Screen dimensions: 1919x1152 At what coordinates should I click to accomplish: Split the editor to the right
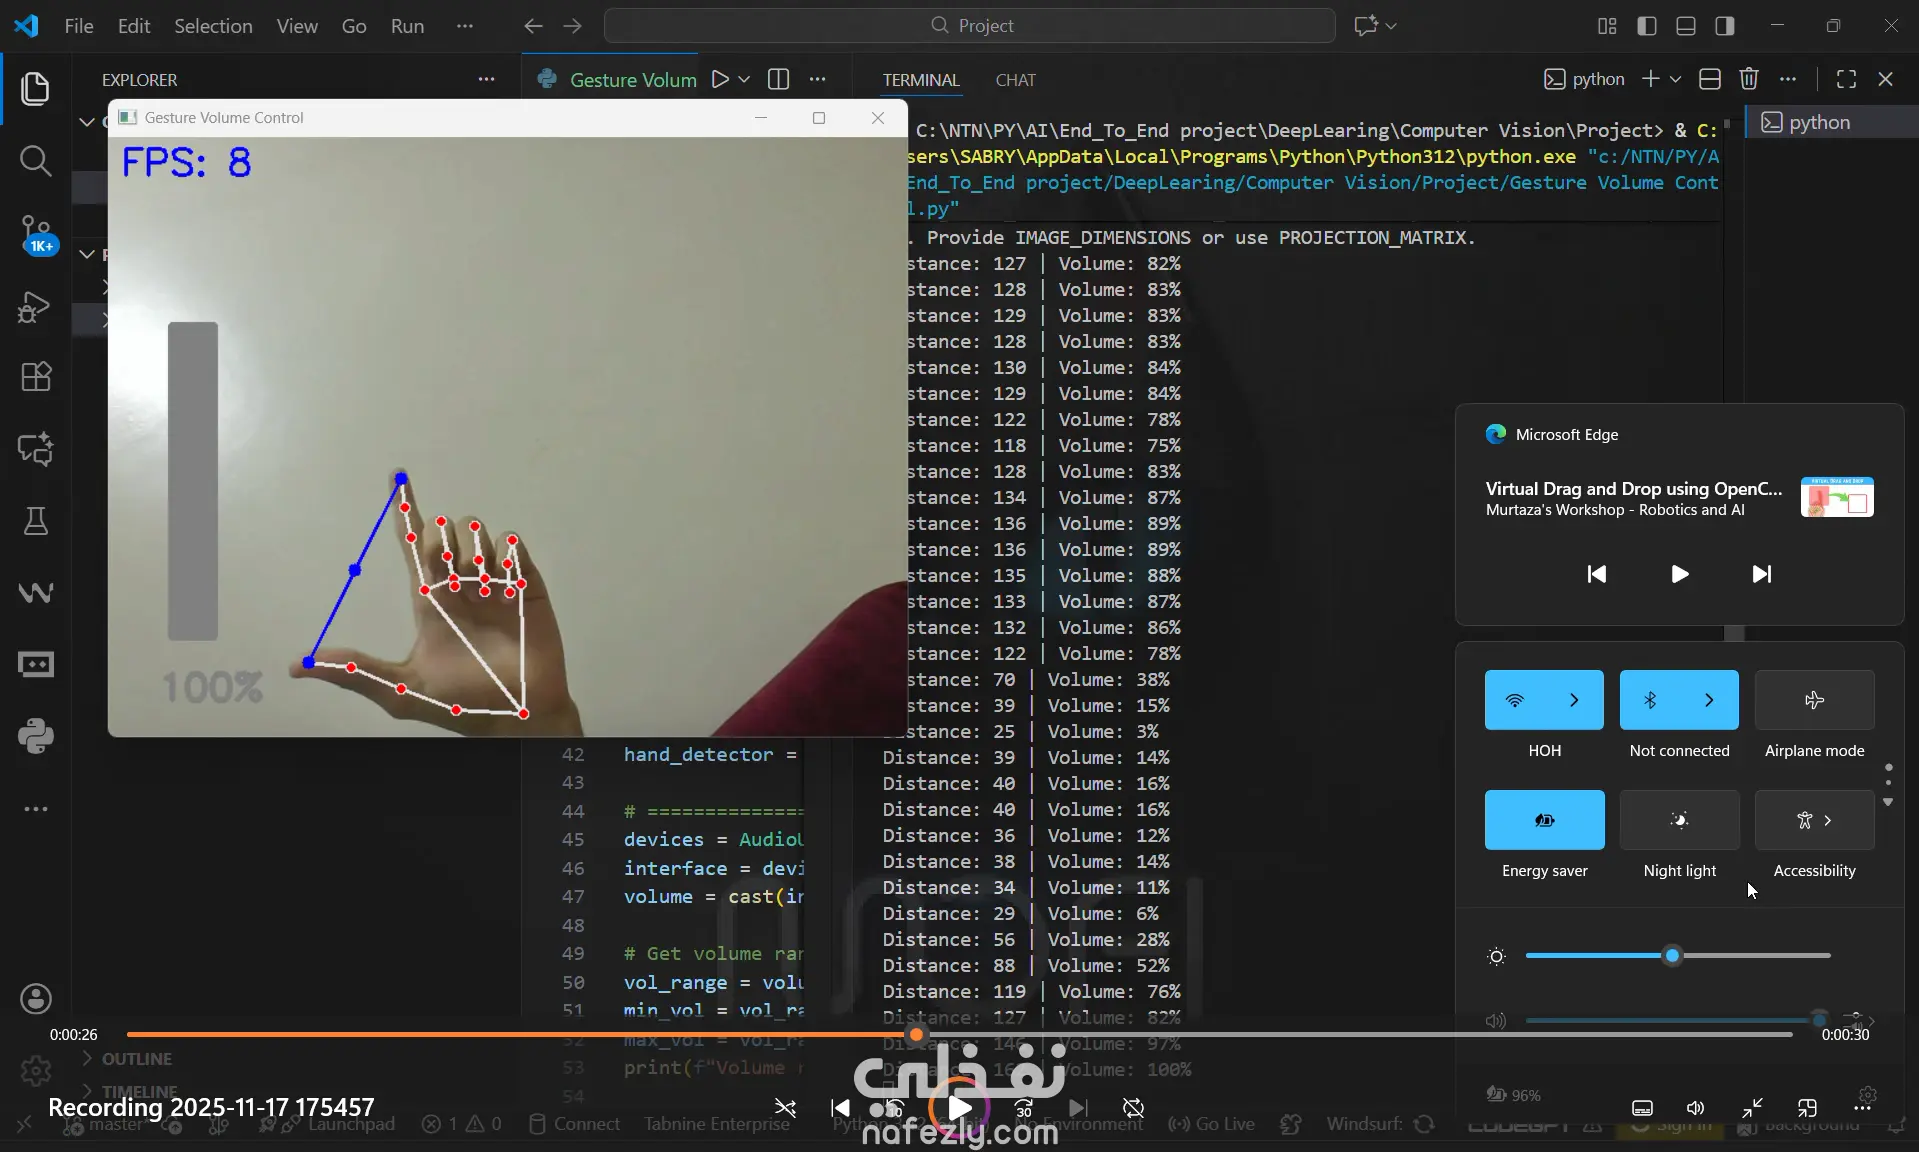[778, 79]
